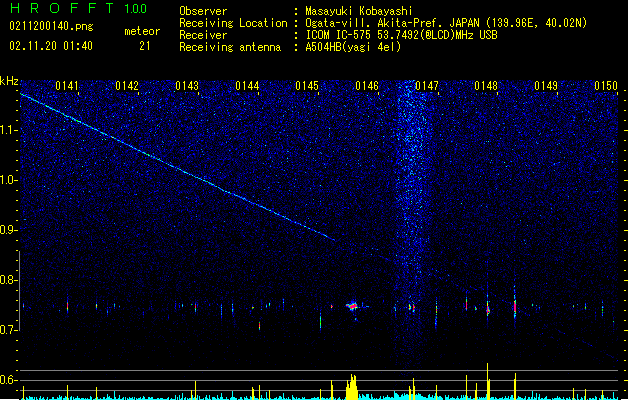This screenshot has height=400, width=629.
Task: Click the 1.0 kHz frequency axis label
Action: [8, 180]
